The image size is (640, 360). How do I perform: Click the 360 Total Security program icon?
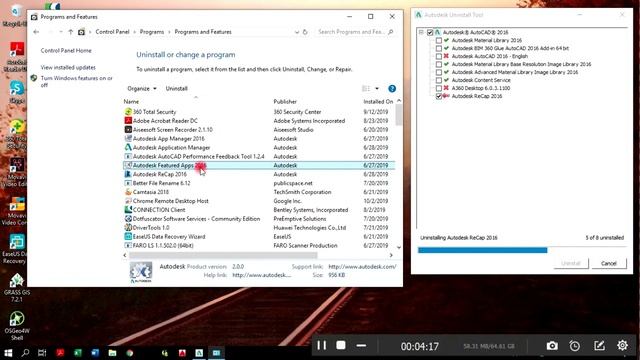[x=128, y=111]
